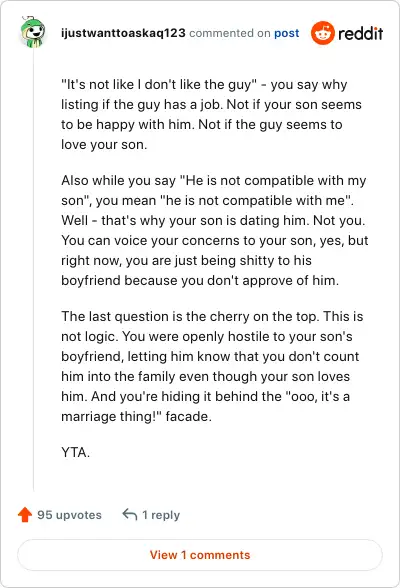Screen dimensions: 400x588
Task: Click the line starting "It's not like I don't"
Action: [x=204, y=84]
